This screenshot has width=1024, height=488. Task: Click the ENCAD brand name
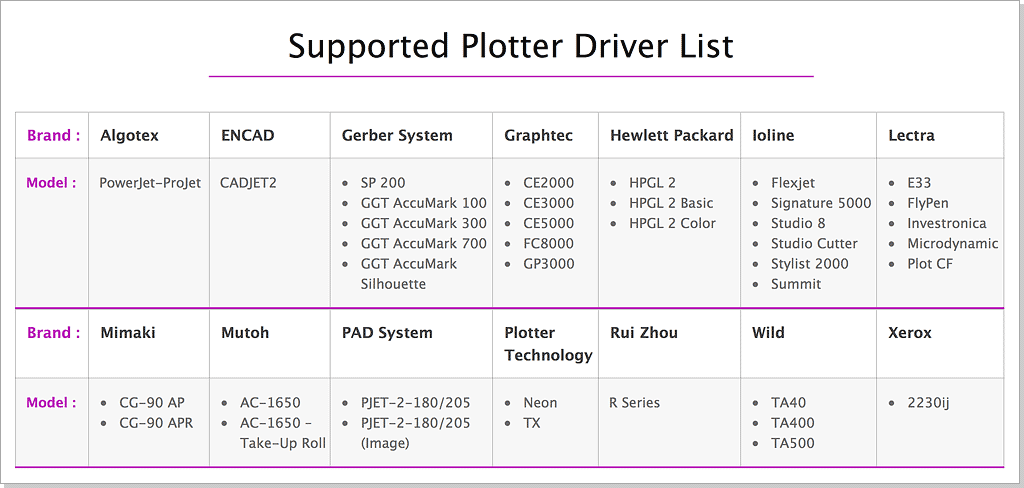click(247, 136)
